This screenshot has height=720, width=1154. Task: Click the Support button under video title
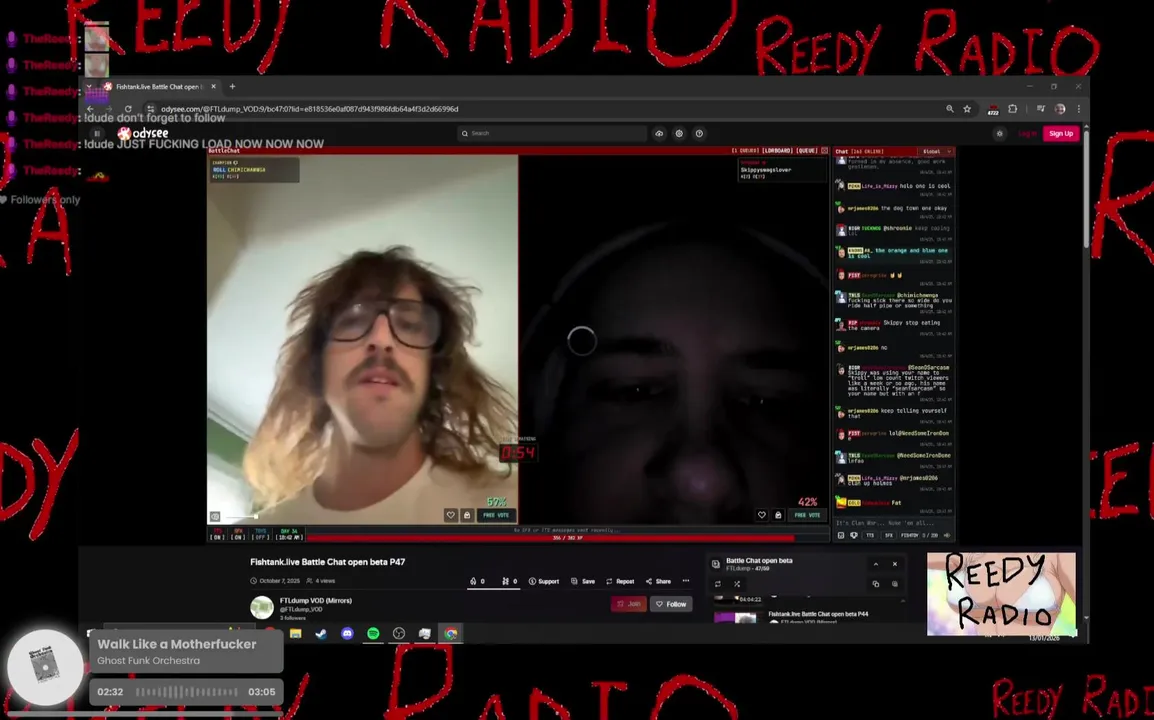click(544, 582)
